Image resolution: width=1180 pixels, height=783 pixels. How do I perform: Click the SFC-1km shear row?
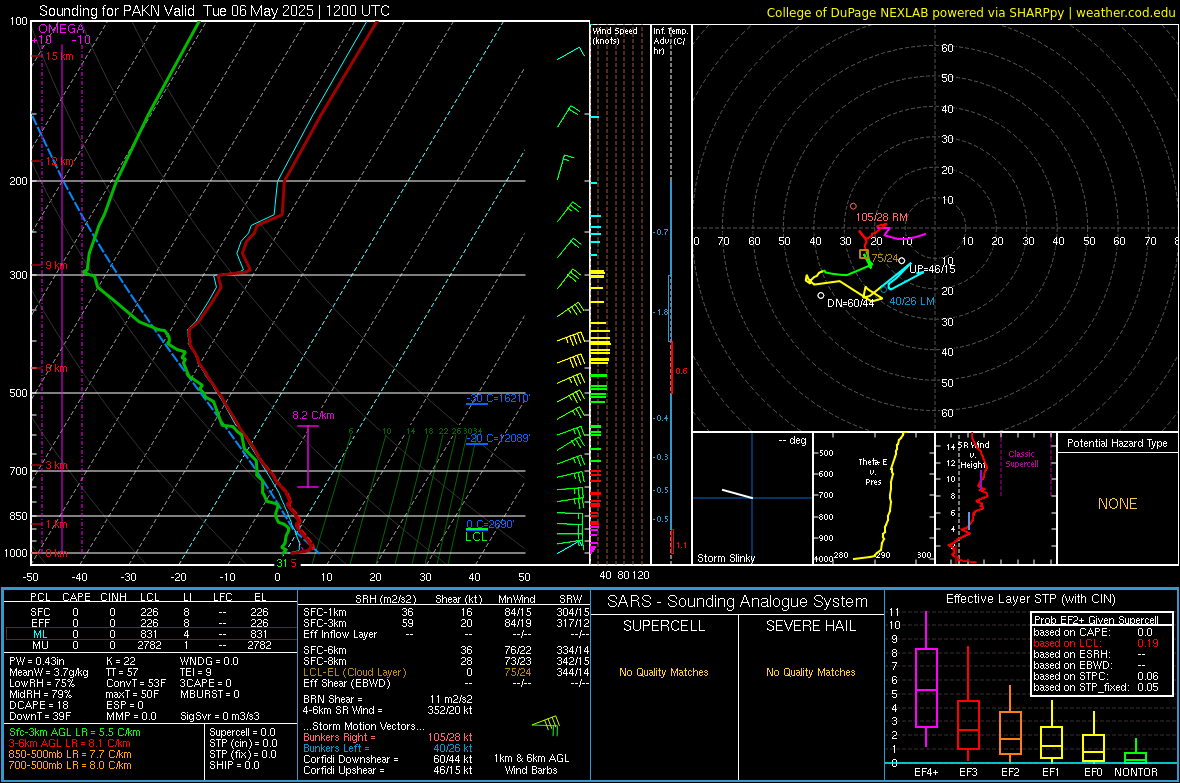[x=445, y=612]
